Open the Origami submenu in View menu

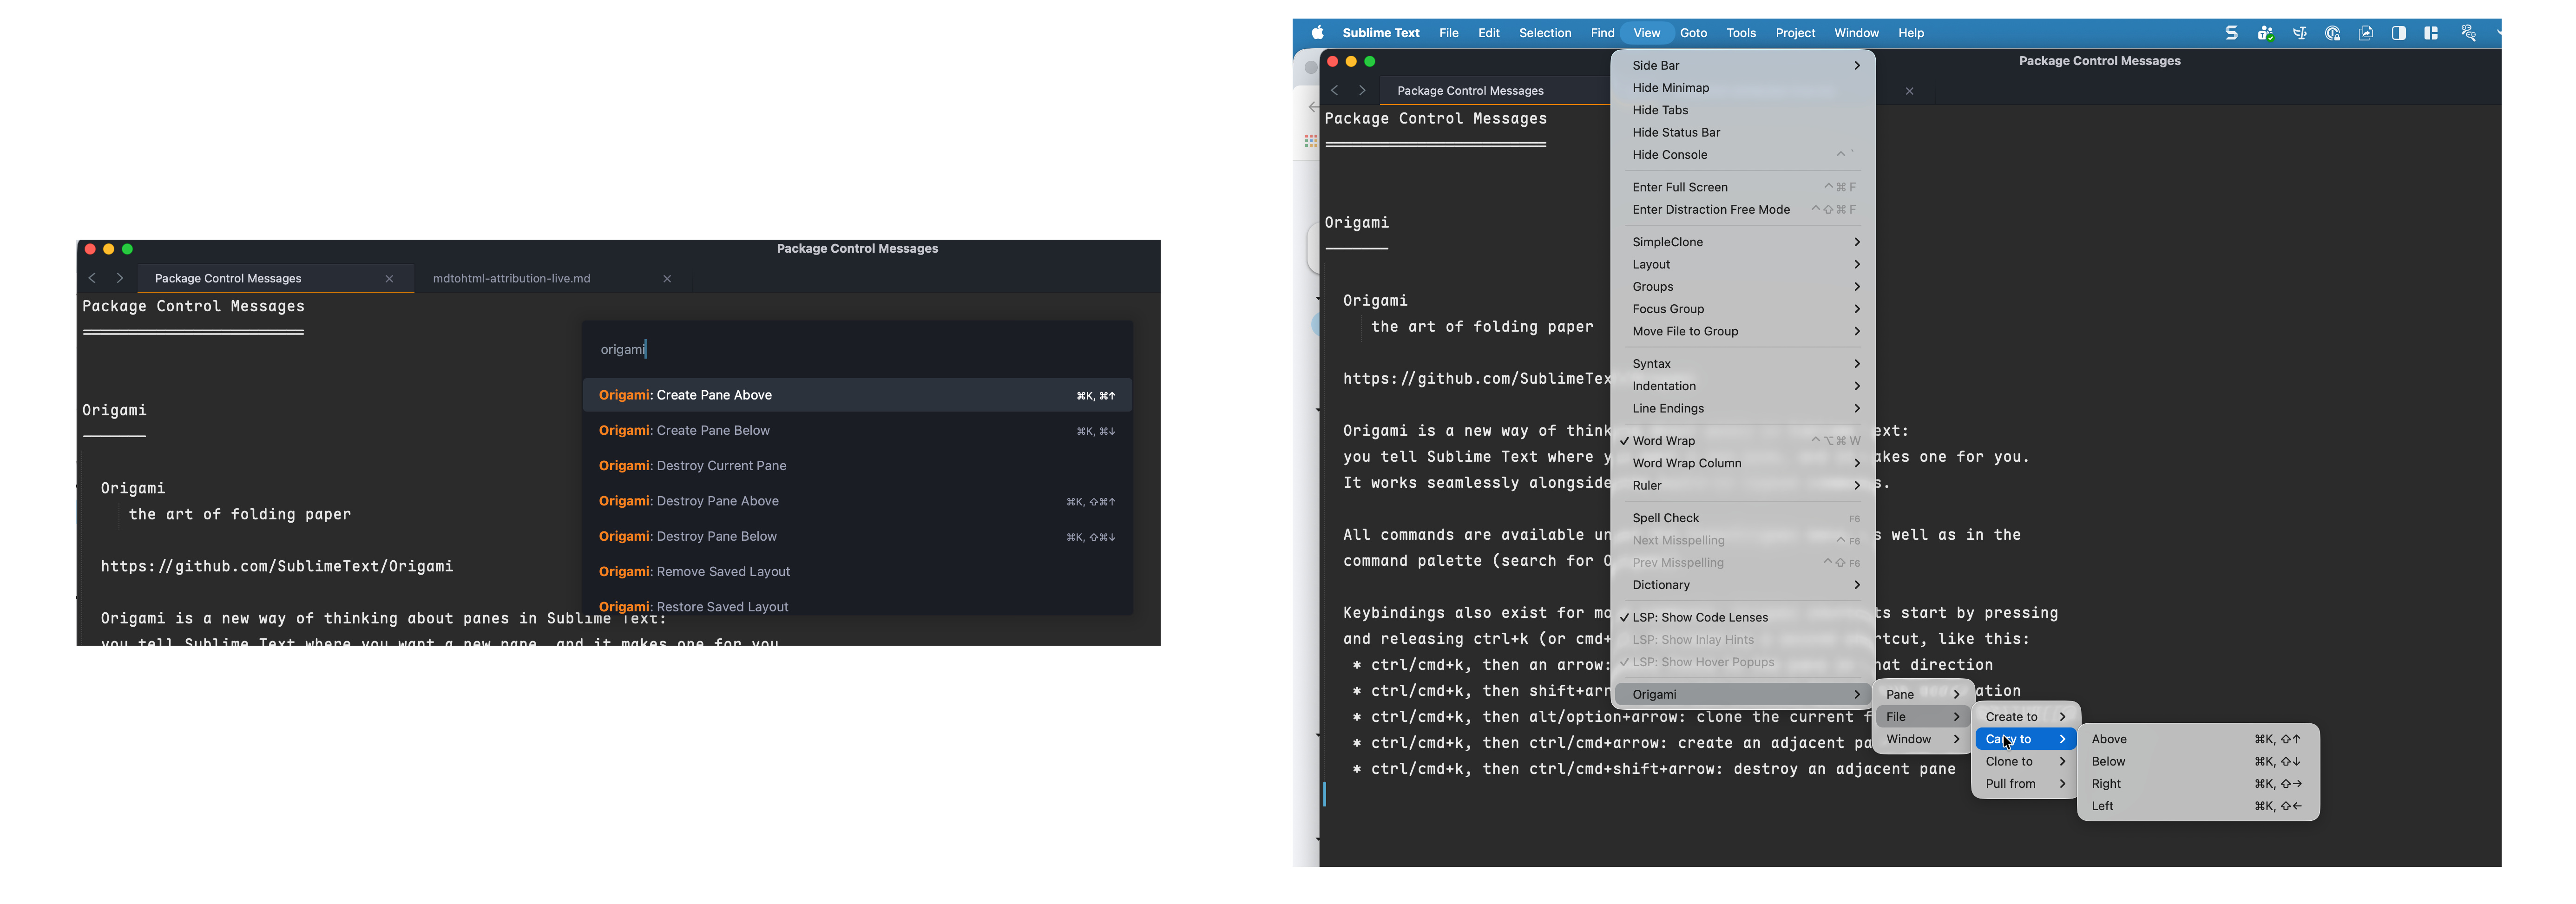(x=1742, y=695)
